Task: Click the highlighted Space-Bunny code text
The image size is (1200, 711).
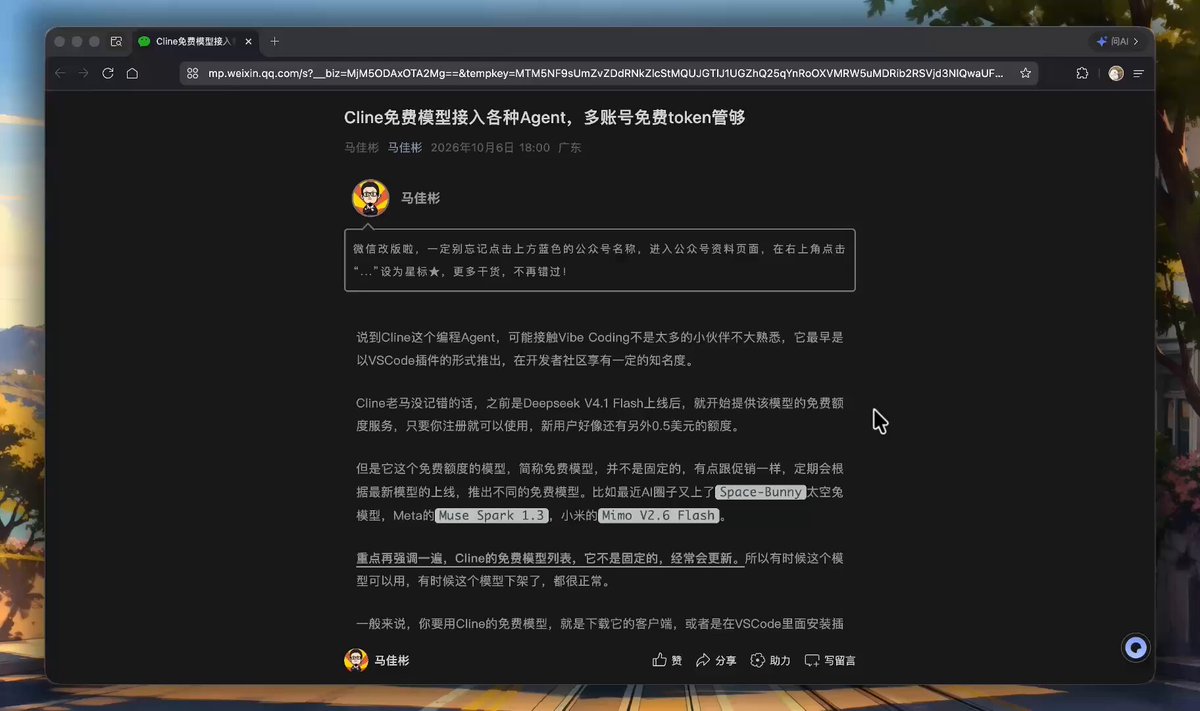Action: click(761, 492)
